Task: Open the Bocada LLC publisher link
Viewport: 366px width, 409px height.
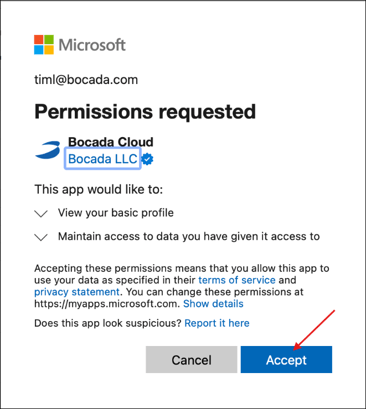Action: 103,159
